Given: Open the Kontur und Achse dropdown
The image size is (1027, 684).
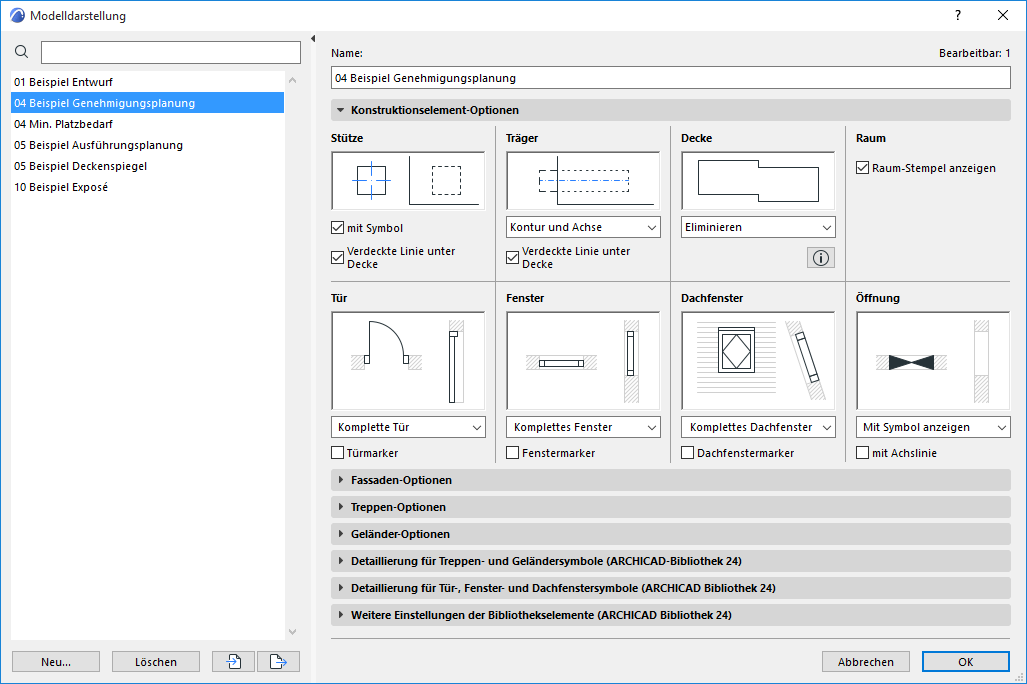Looking at the screenshot, I should pos(583,227).
